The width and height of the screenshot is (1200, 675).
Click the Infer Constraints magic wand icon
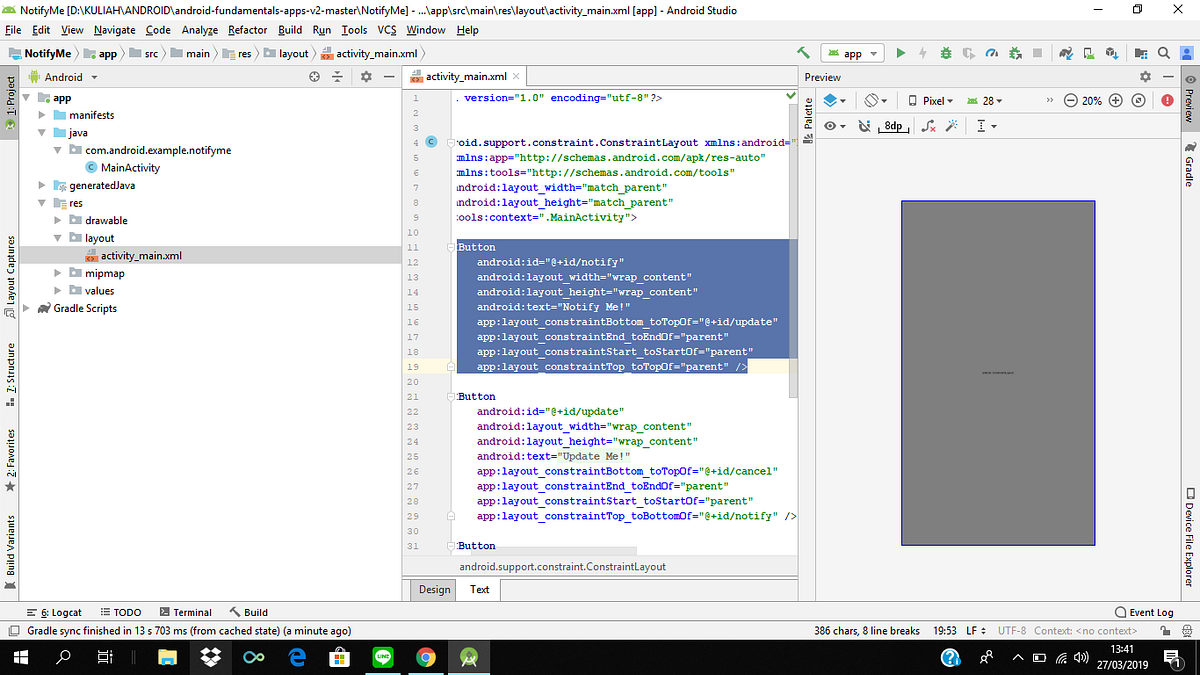pos(951,126)
